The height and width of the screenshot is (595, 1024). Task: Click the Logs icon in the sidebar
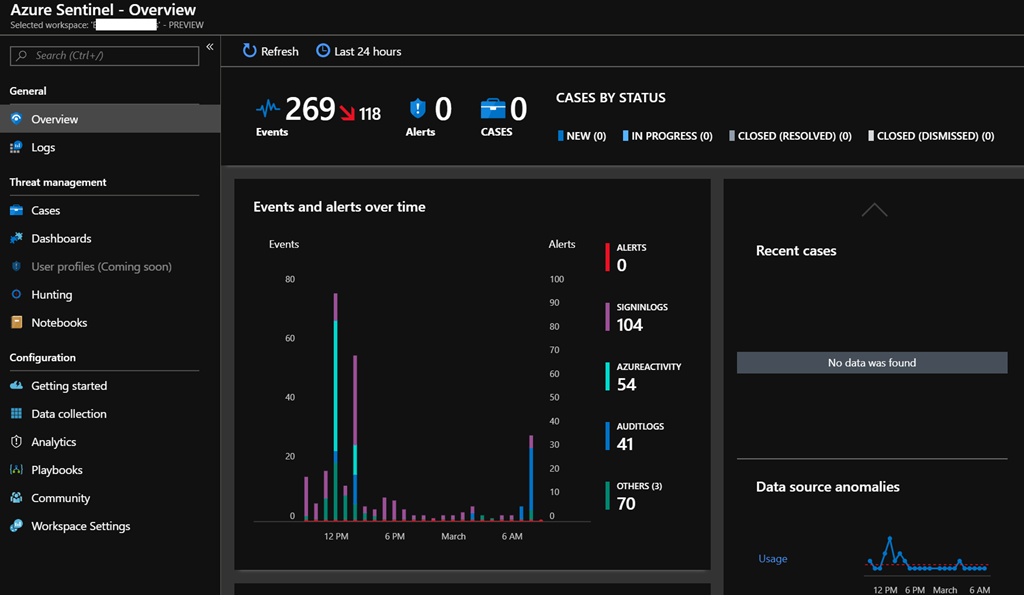tap(16, 147)
